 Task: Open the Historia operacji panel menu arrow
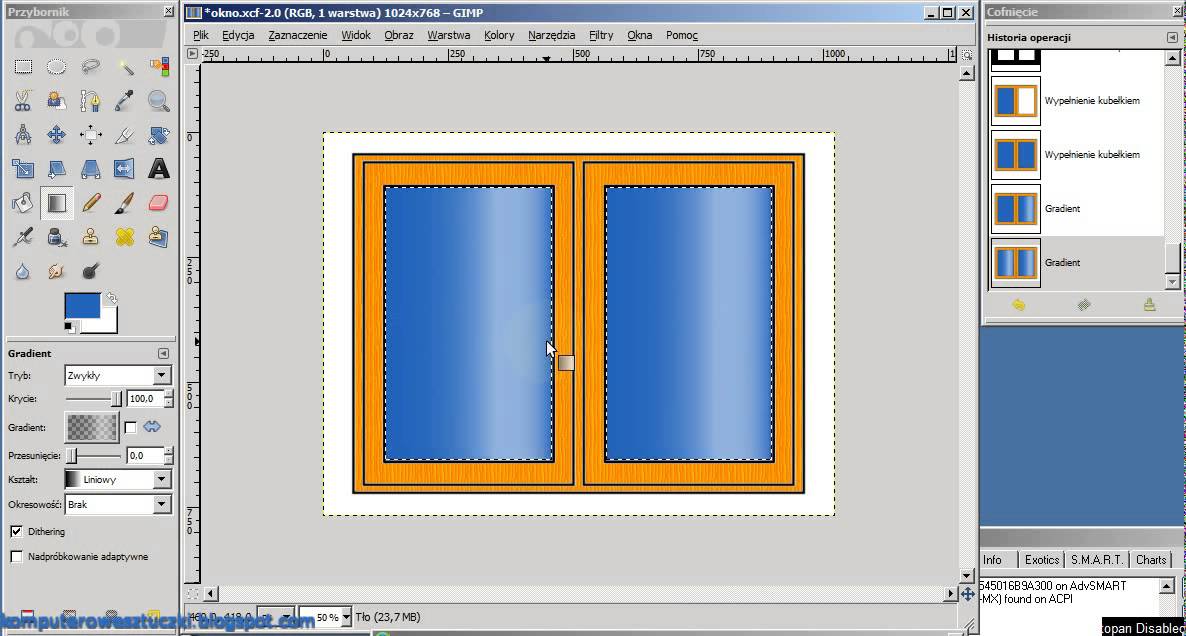(1172, 37)
